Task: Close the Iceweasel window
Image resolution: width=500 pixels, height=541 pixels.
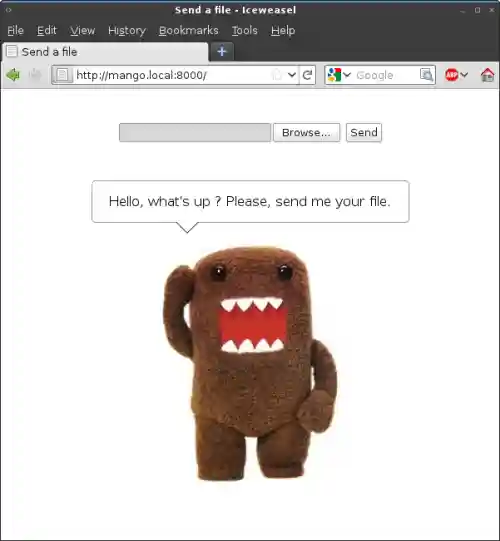Action: coord(492,10)
